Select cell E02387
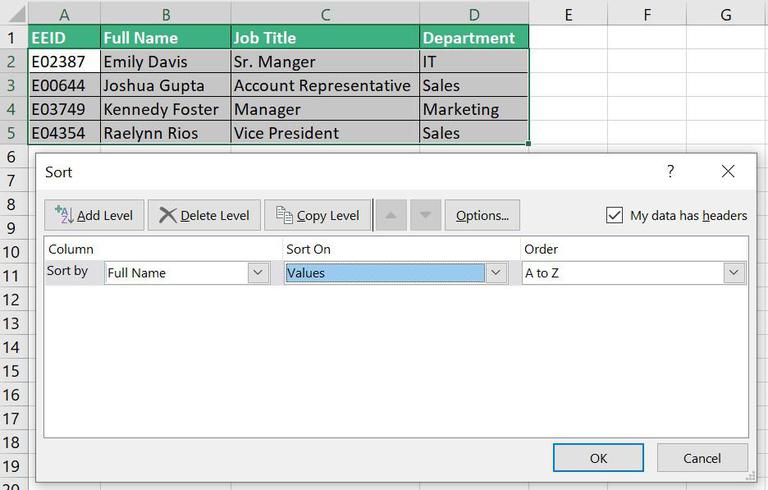Viewport: 768px width, 490px height. tap(64, 62)
